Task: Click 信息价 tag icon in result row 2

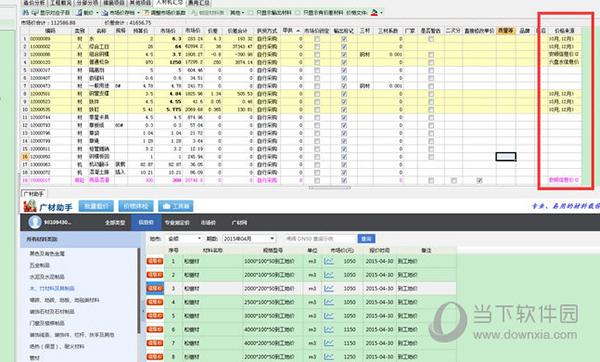Action: (x=155, y=275)
